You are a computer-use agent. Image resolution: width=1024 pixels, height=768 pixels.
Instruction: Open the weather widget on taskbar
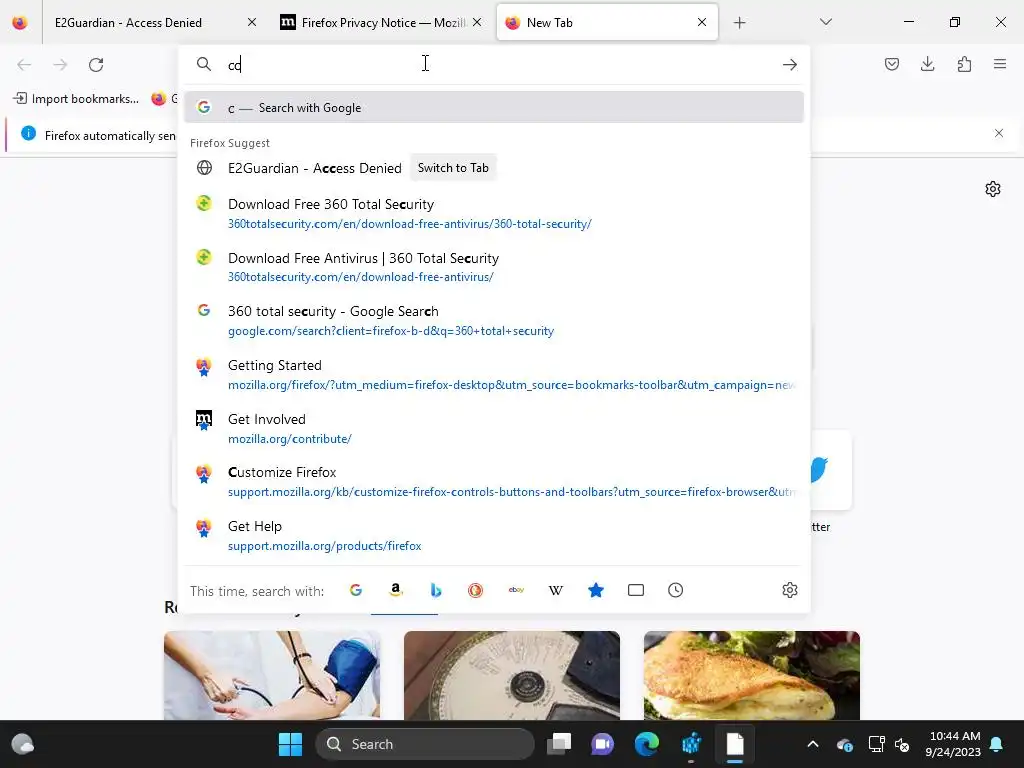23,744
